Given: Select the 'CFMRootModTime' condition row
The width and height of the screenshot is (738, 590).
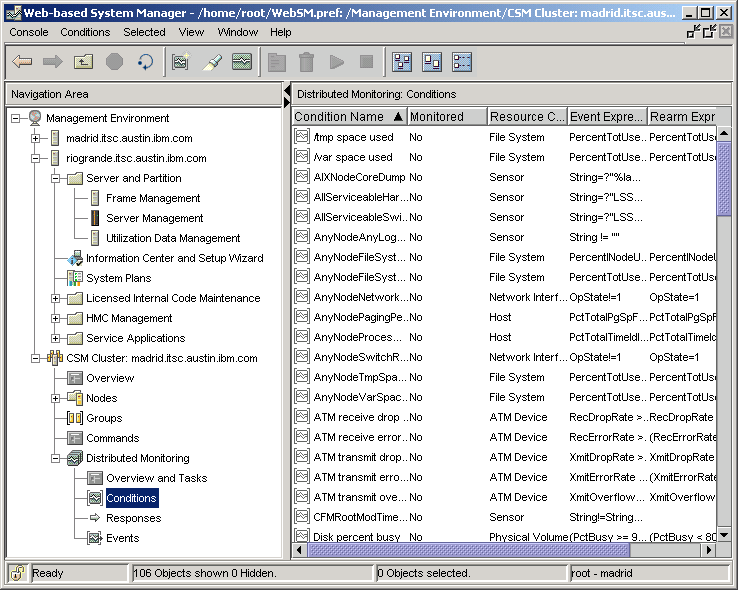Looking at the screenshot, I should click(505, 517).
